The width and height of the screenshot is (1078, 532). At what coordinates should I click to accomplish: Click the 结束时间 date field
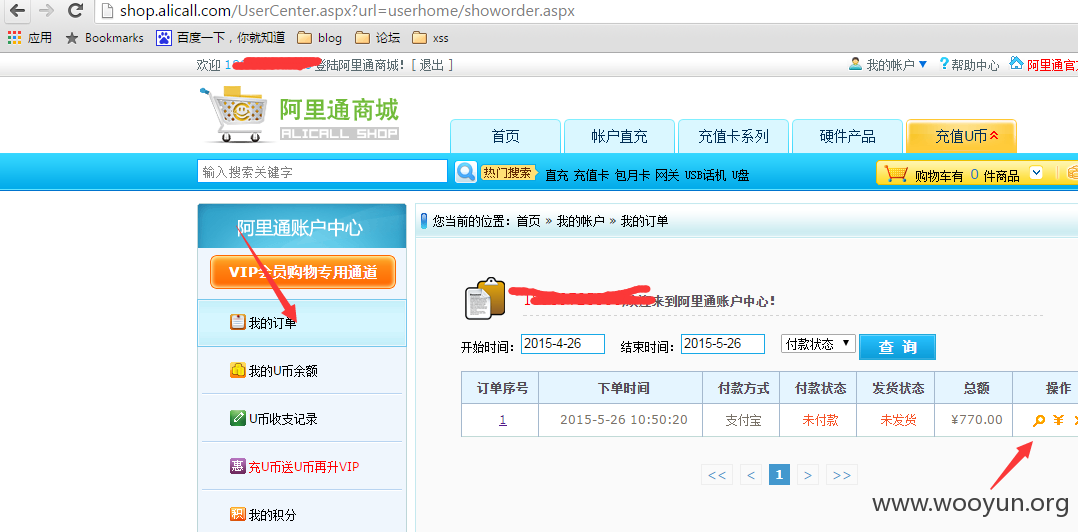click(x=723, y=344)
